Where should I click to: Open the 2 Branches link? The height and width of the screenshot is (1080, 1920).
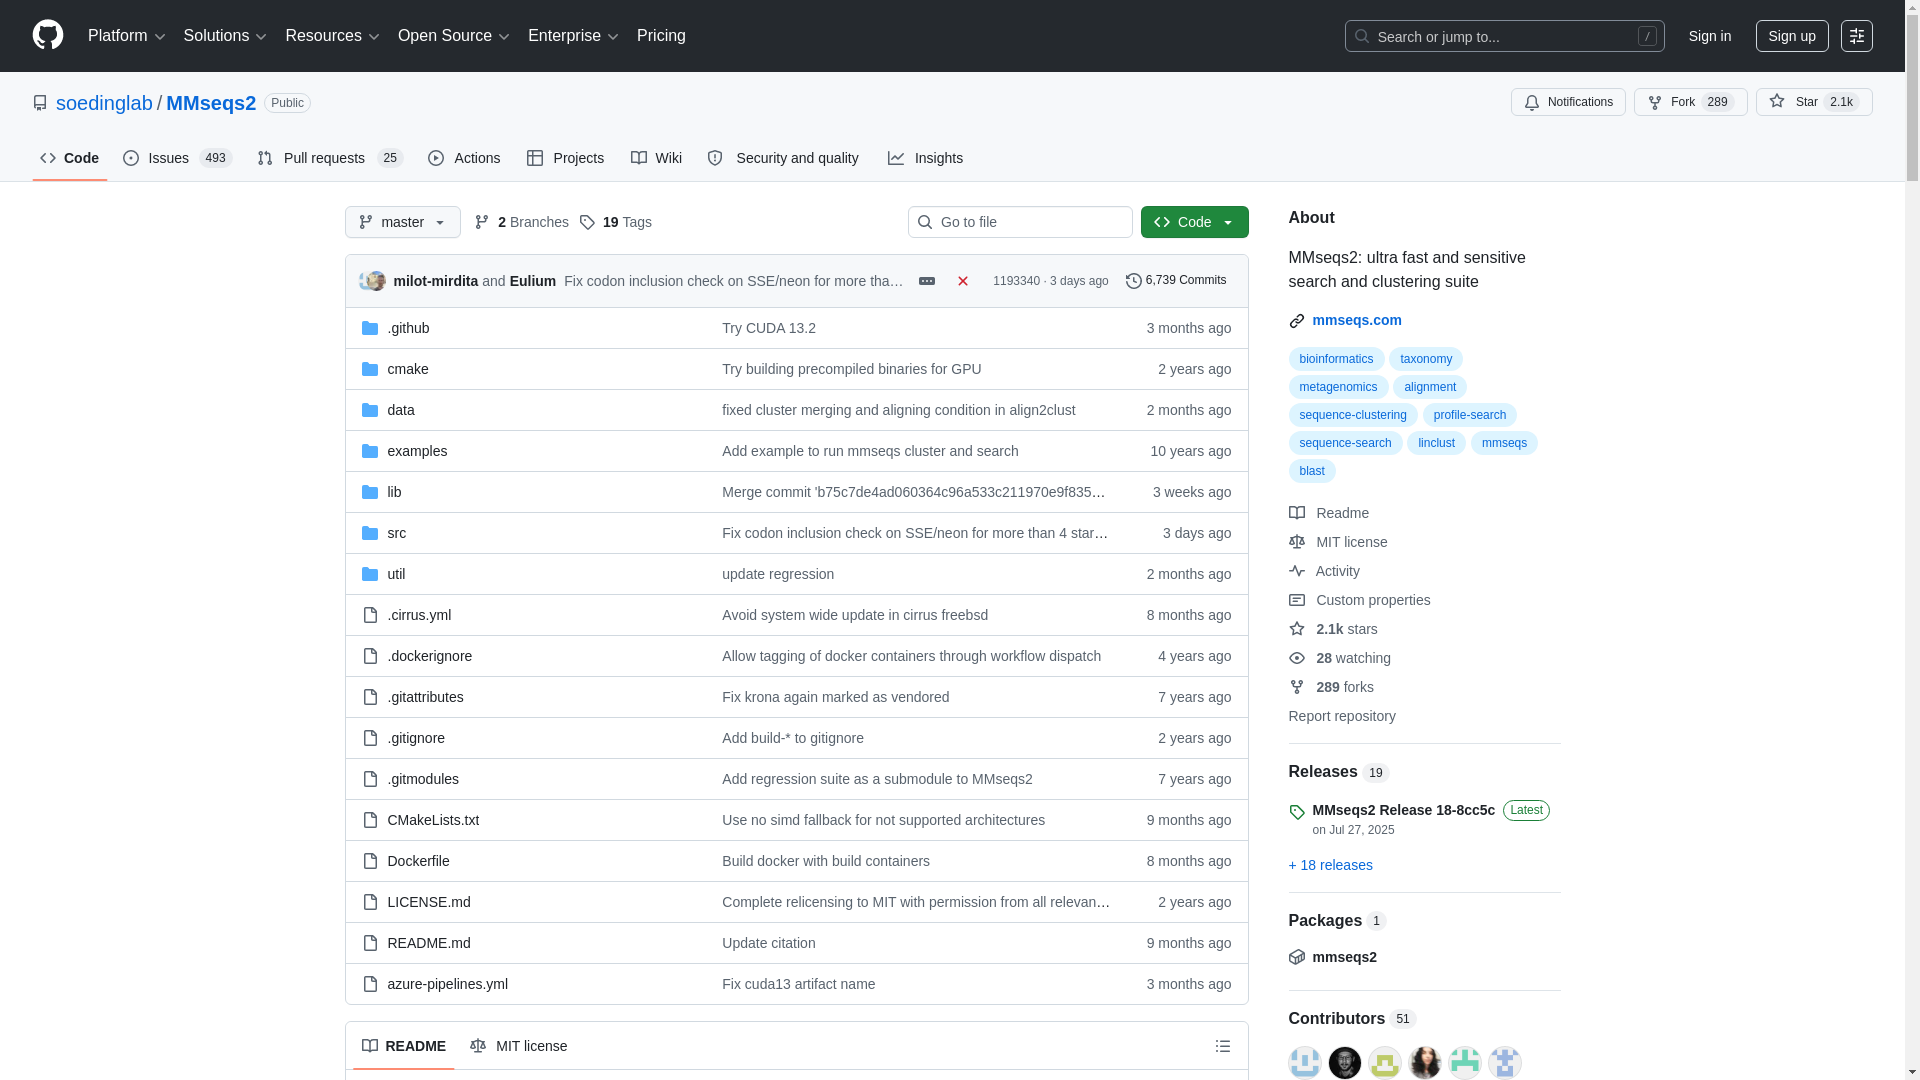[x=522, y=222]
